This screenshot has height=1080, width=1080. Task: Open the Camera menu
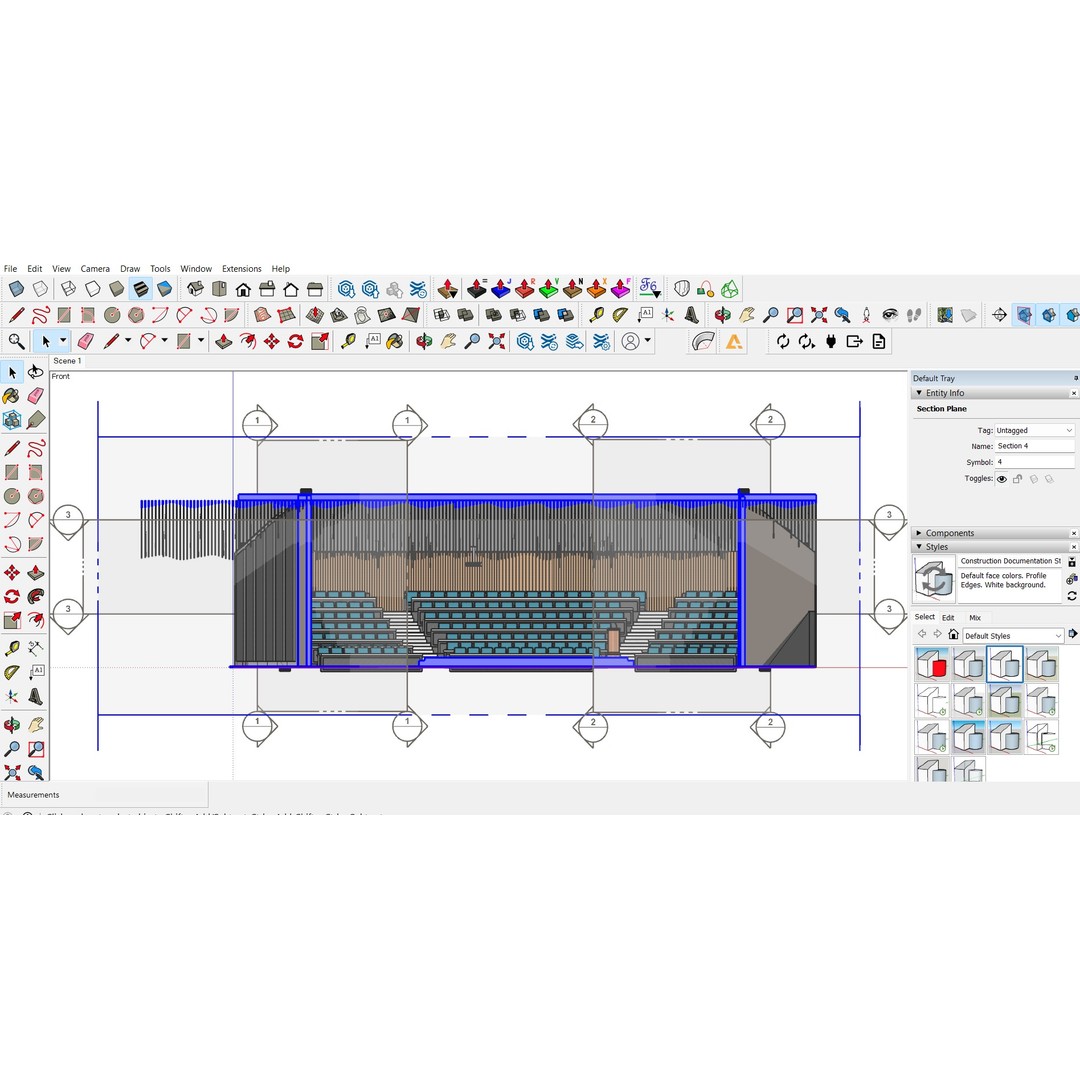(95, 269)
